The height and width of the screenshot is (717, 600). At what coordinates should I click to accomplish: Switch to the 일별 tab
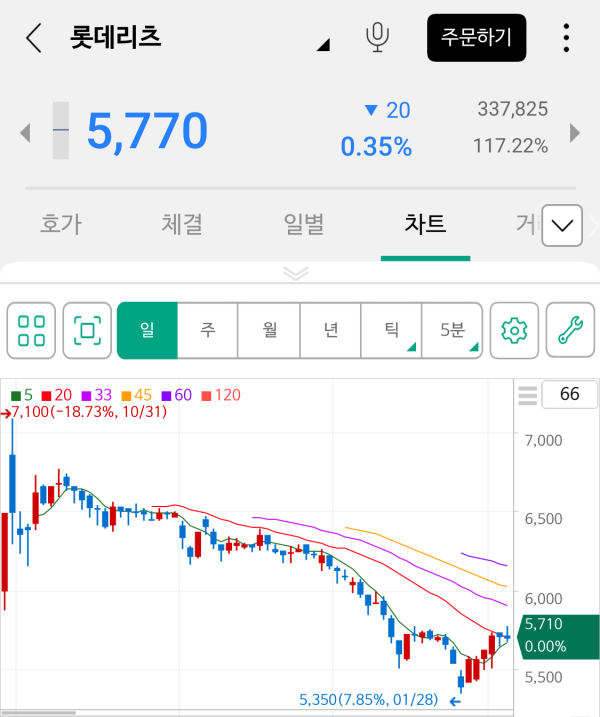[304, 225]
